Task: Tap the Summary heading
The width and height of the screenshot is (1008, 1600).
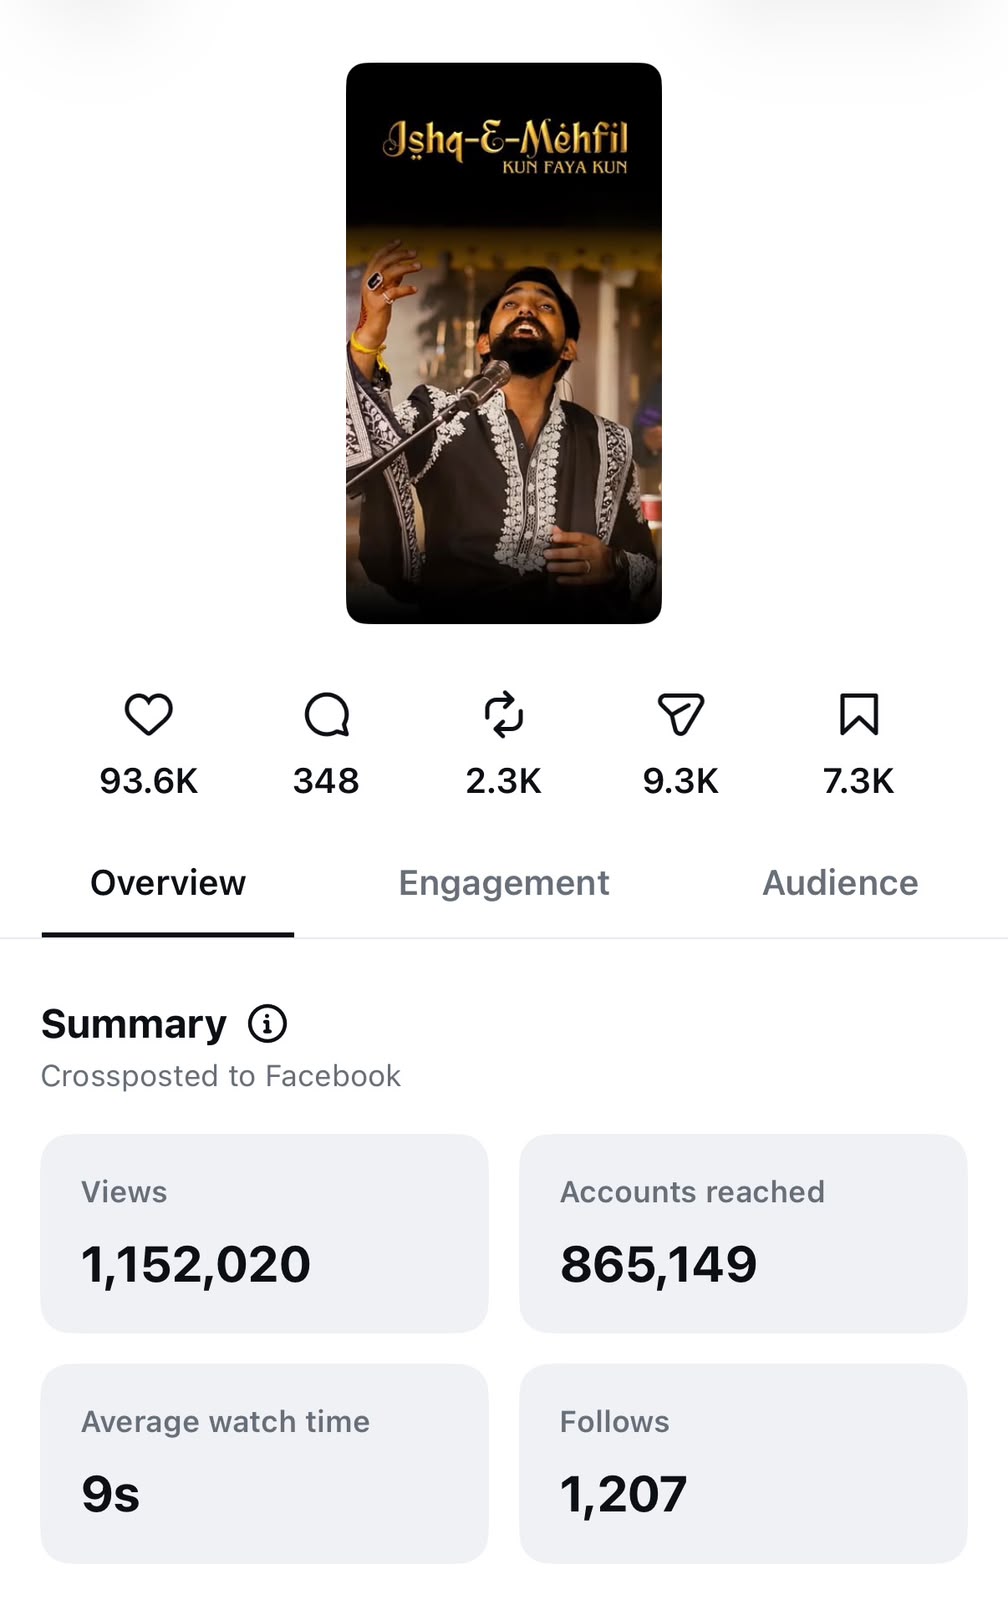Action: click(x=134, y=1024)
